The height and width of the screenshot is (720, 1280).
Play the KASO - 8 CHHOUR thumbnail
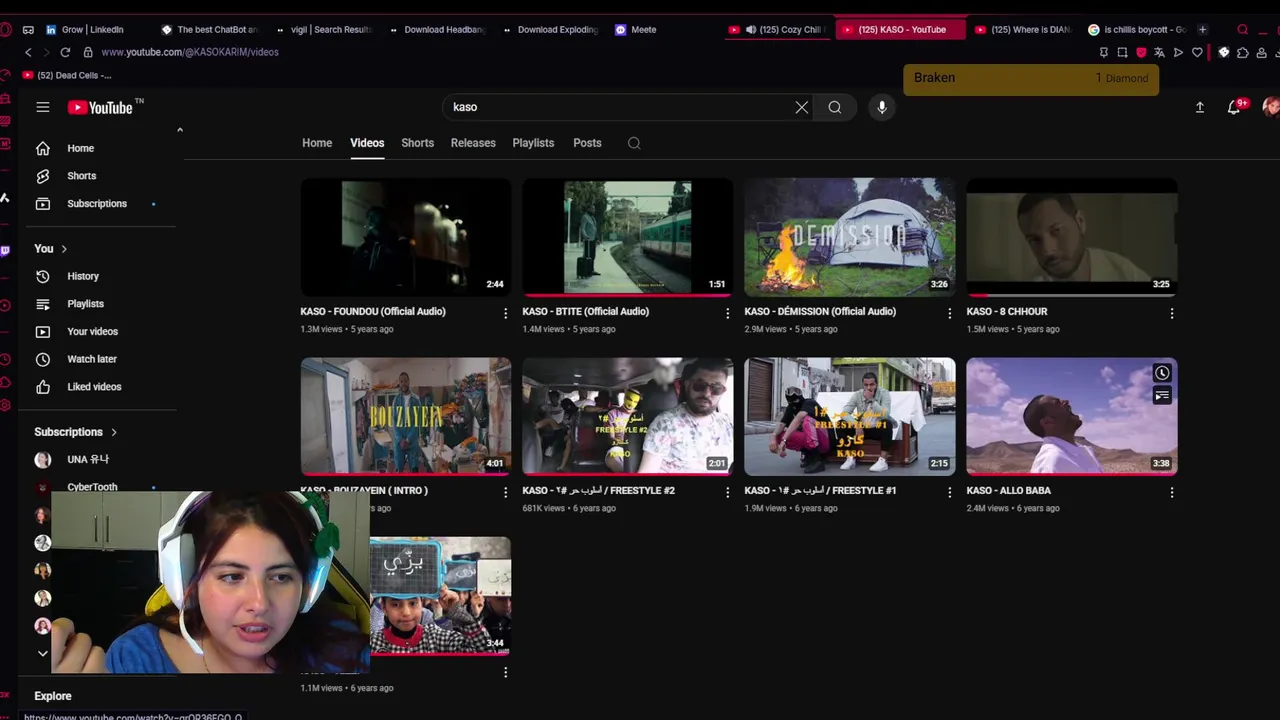[x=1072, y=237]
